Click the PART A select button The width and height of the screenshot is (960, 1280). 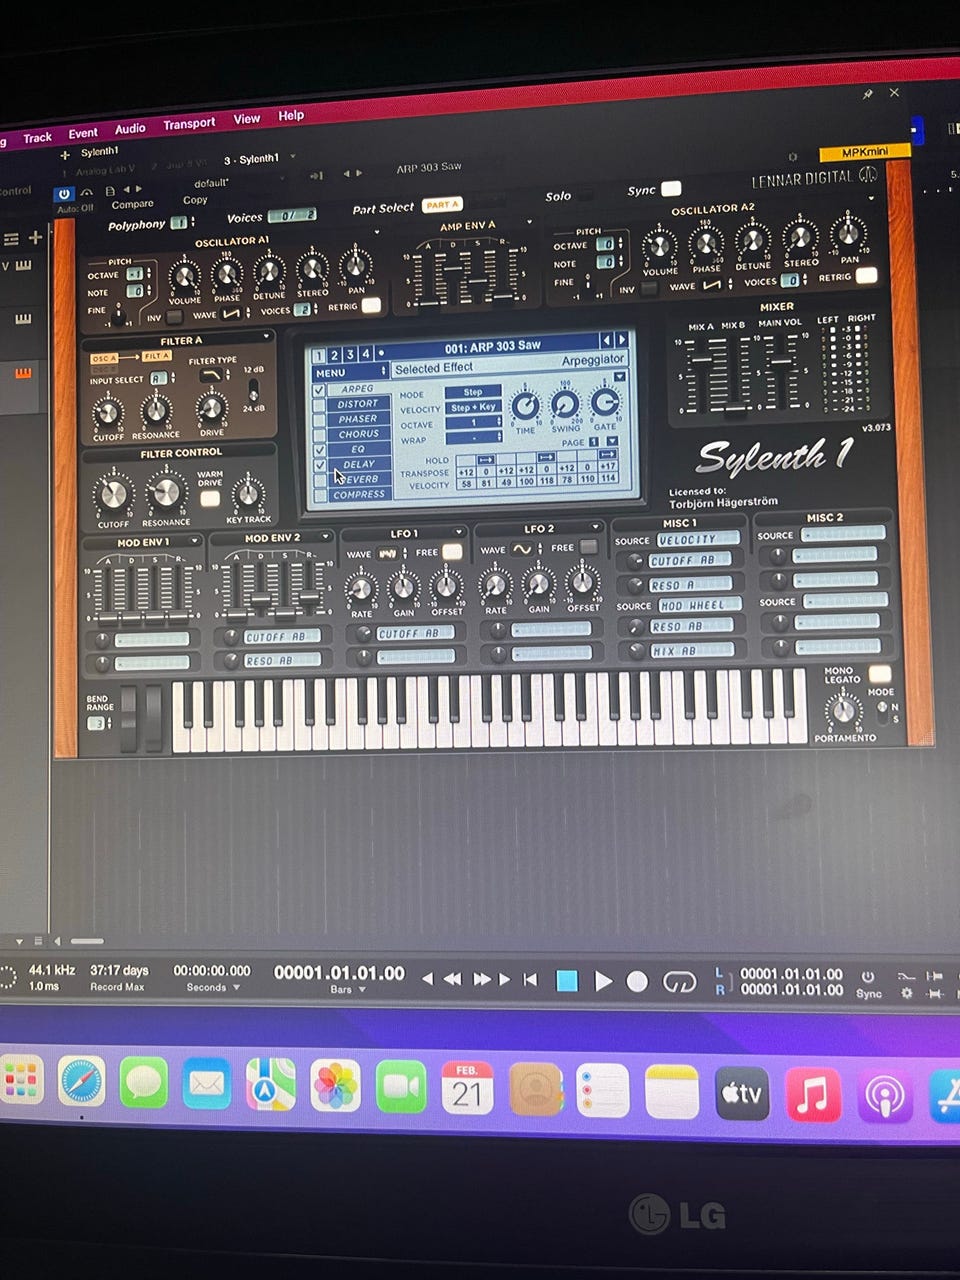tap(441, 205)
